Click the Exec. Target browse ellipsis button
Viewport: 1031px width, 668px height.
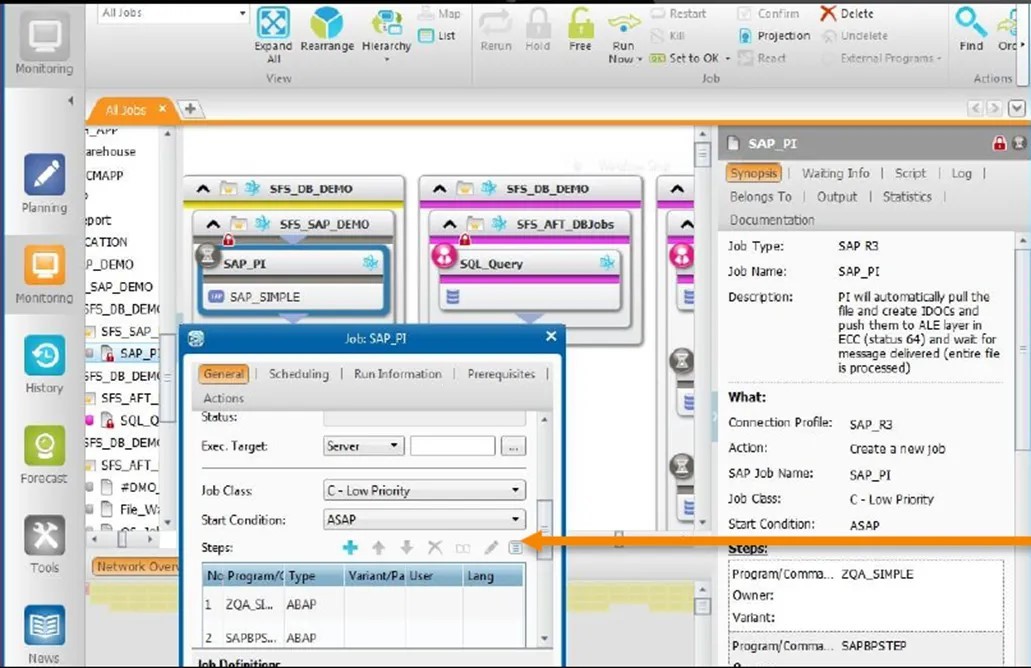coord(513,446)
